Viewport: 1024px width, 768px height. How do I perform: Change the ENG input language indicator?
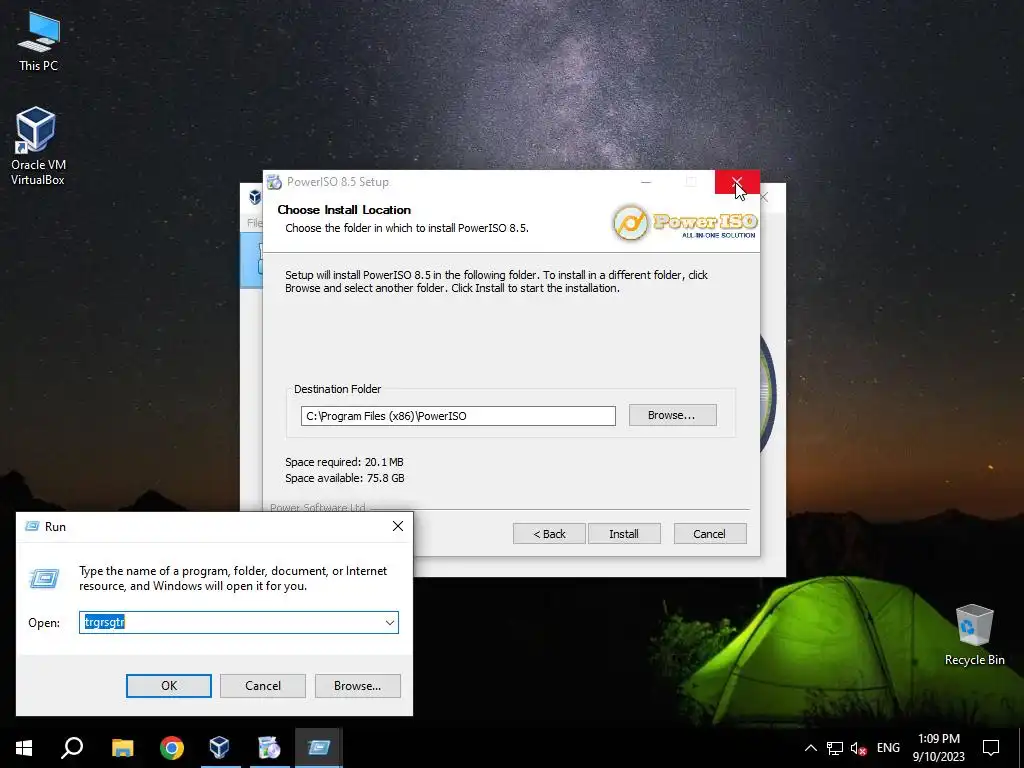888,748
